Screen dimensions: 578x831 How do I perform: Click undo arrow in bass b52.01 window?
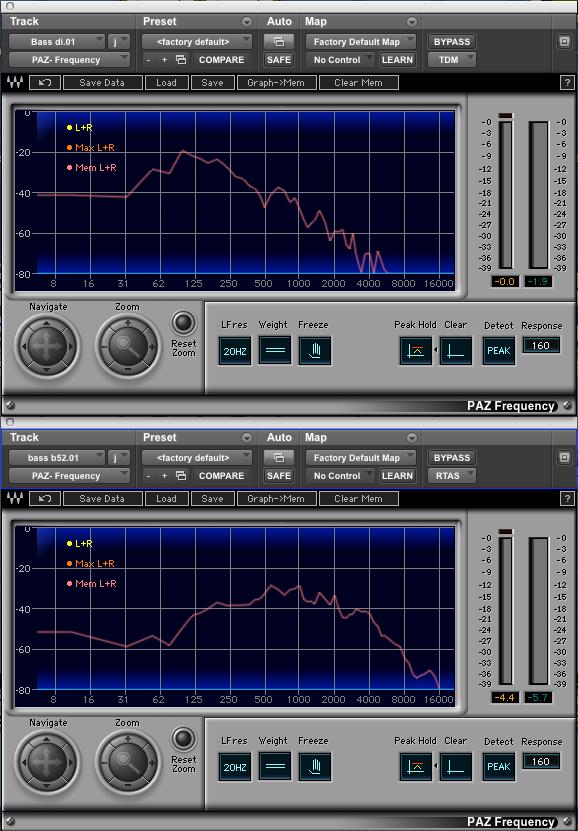coord(45,499)
